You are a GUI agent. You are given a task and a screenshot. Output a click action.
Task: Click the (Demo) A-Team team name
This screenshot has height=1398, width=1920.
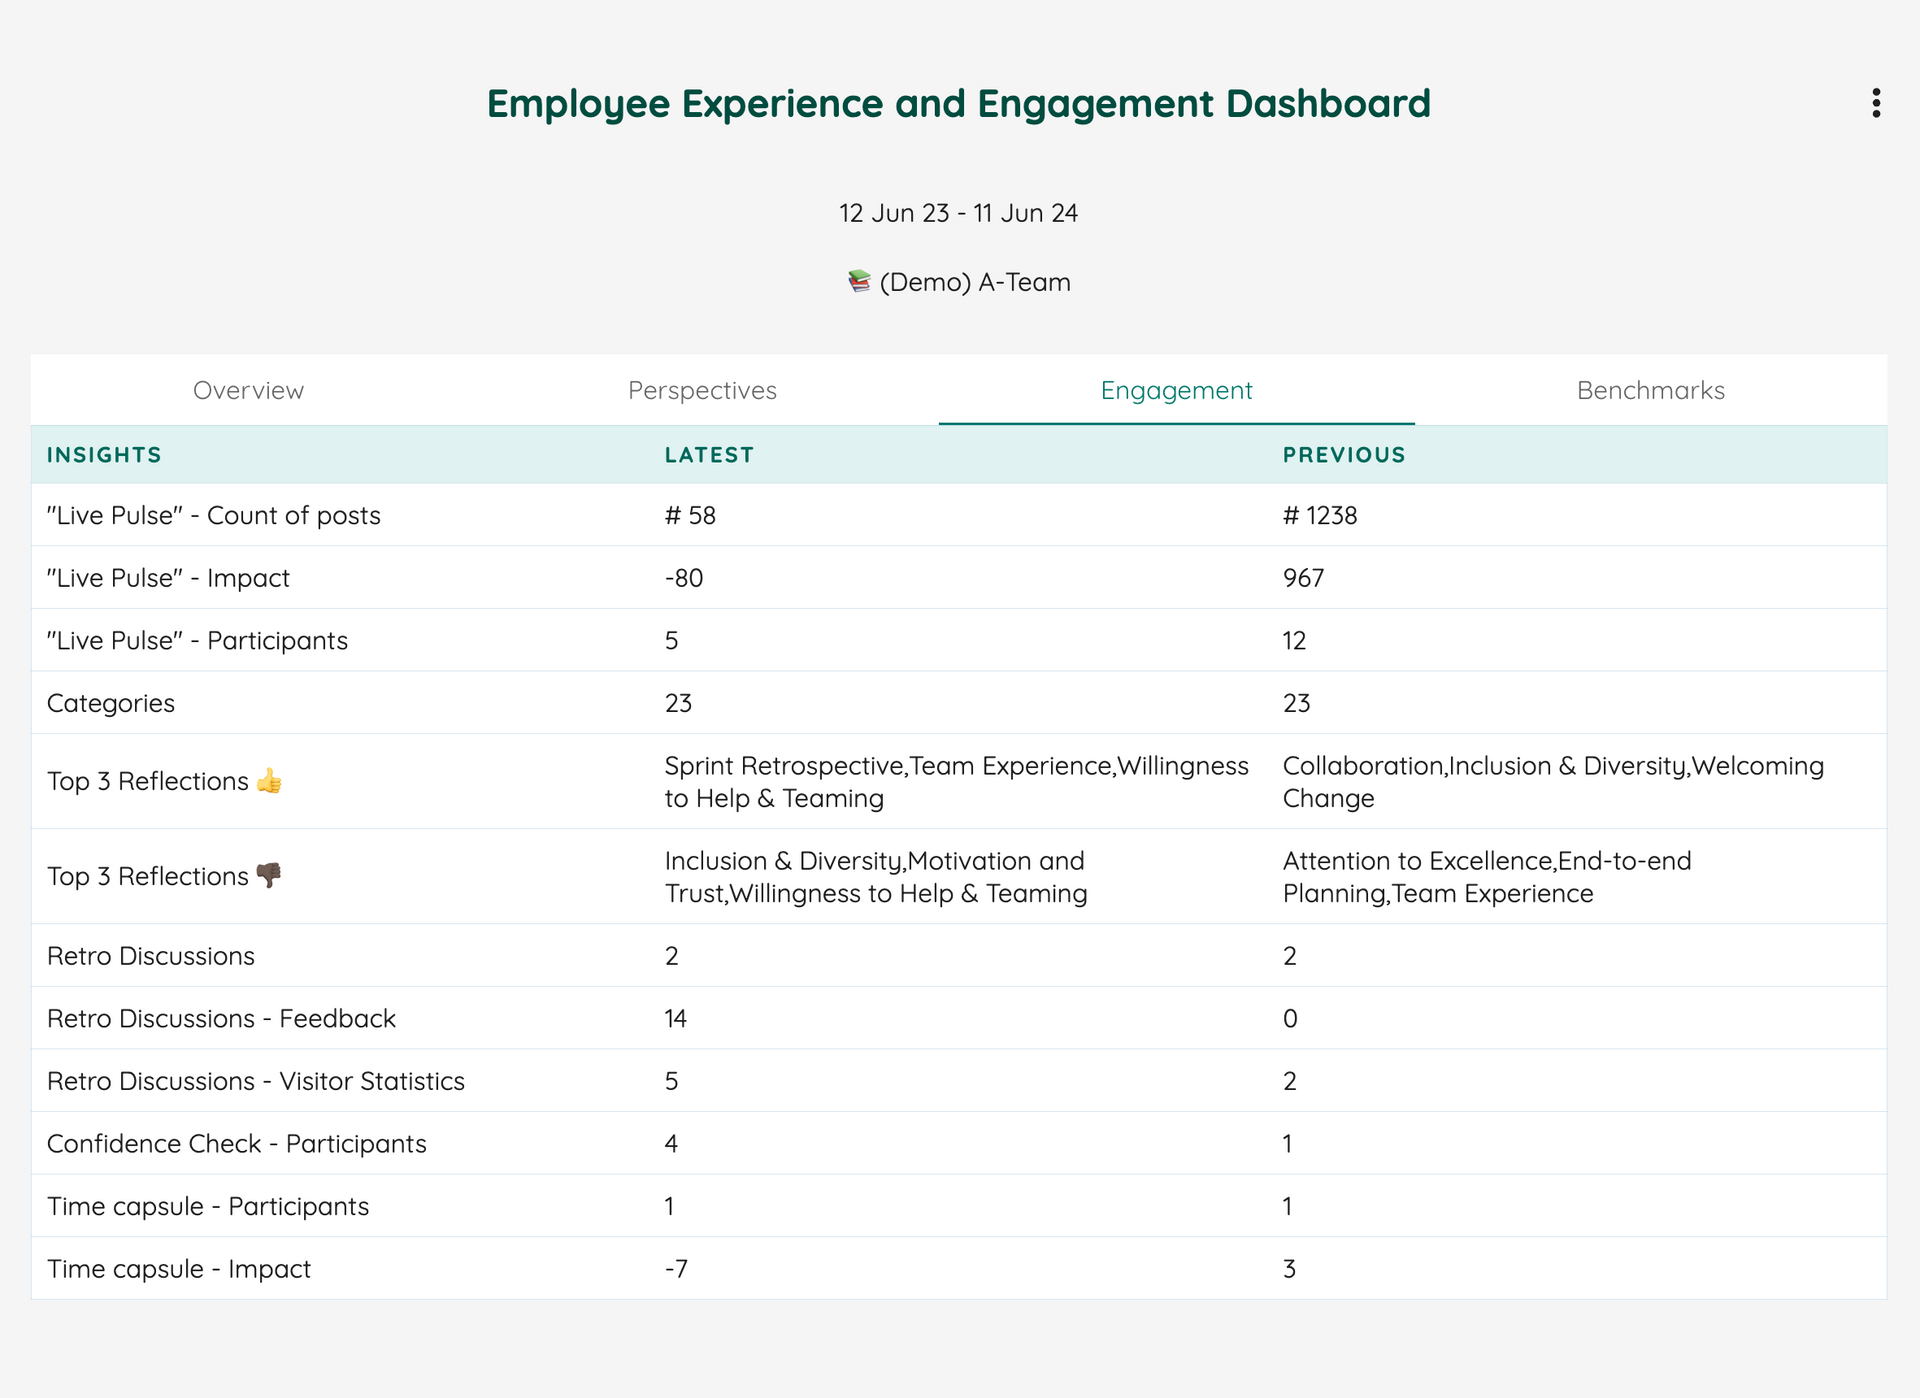point(975,282)
